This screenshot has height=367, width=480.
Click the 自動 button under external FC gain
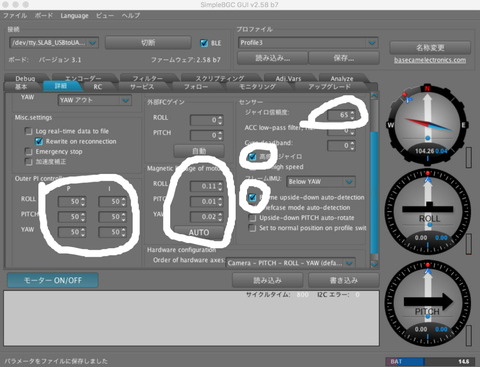point(199,151)
